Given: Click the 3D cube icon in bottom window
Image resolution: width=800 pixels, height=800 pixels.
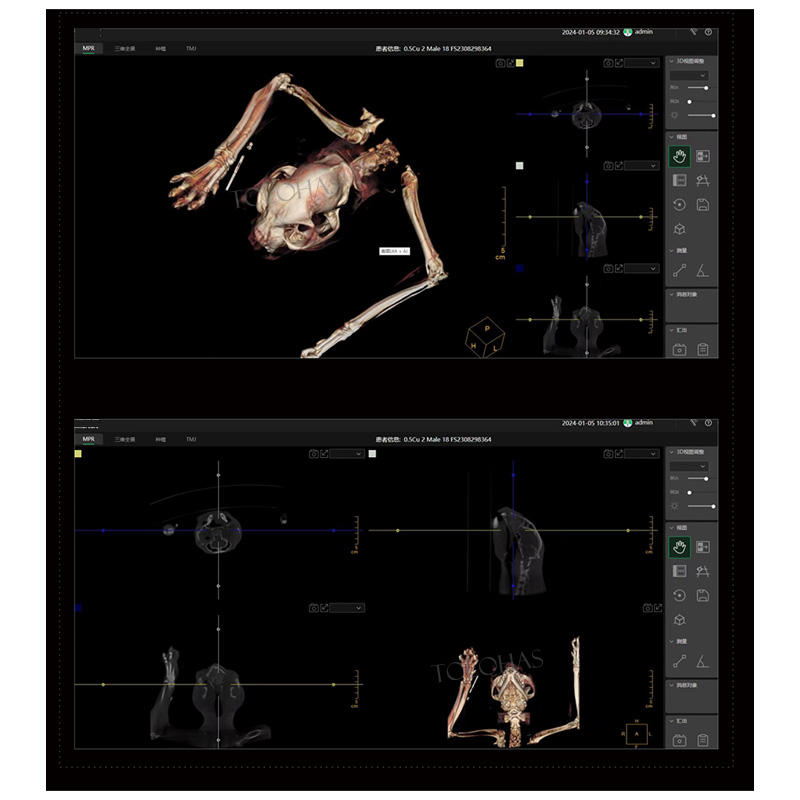Looking at the screenshot, I should tap(679, 620).
